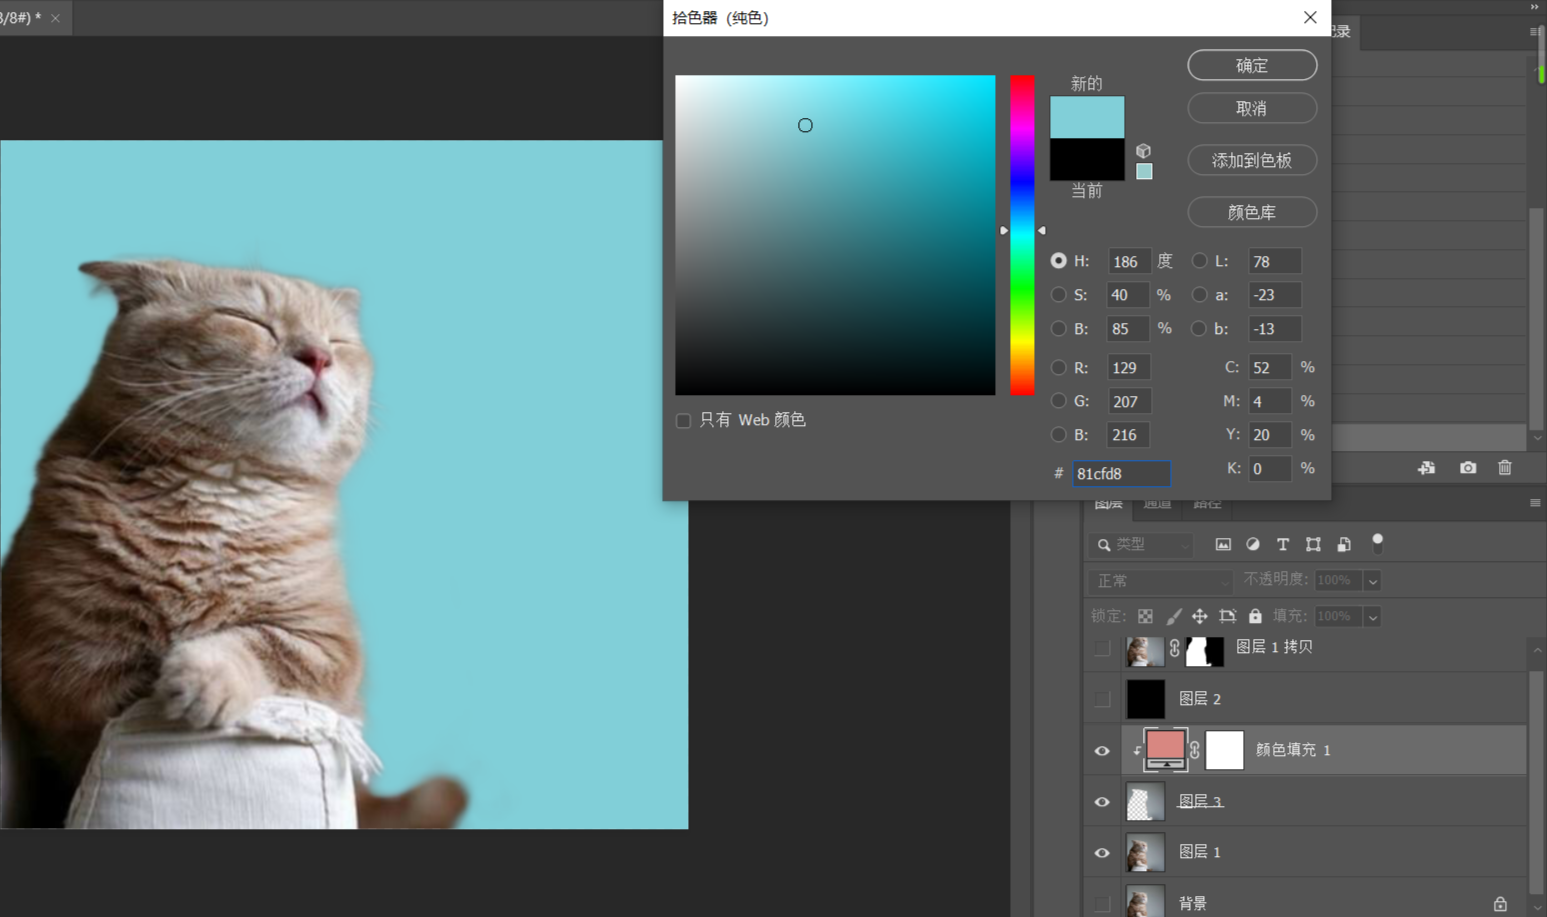The width and height of the screenshot is (1547, 917).
Task: Enable the 只有 Web 颜色 checkbox
Action: (x=683, y=420)
